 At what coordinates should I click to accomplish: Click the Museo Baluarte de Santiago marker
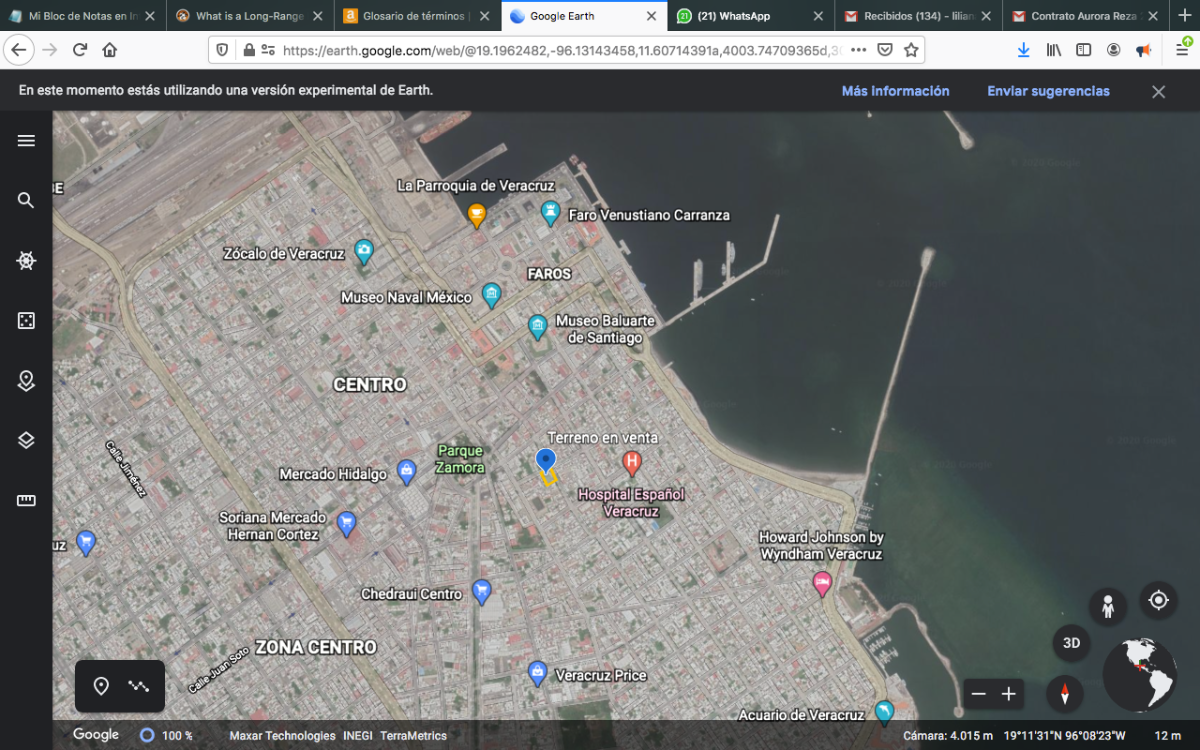[x=538, y=326]
